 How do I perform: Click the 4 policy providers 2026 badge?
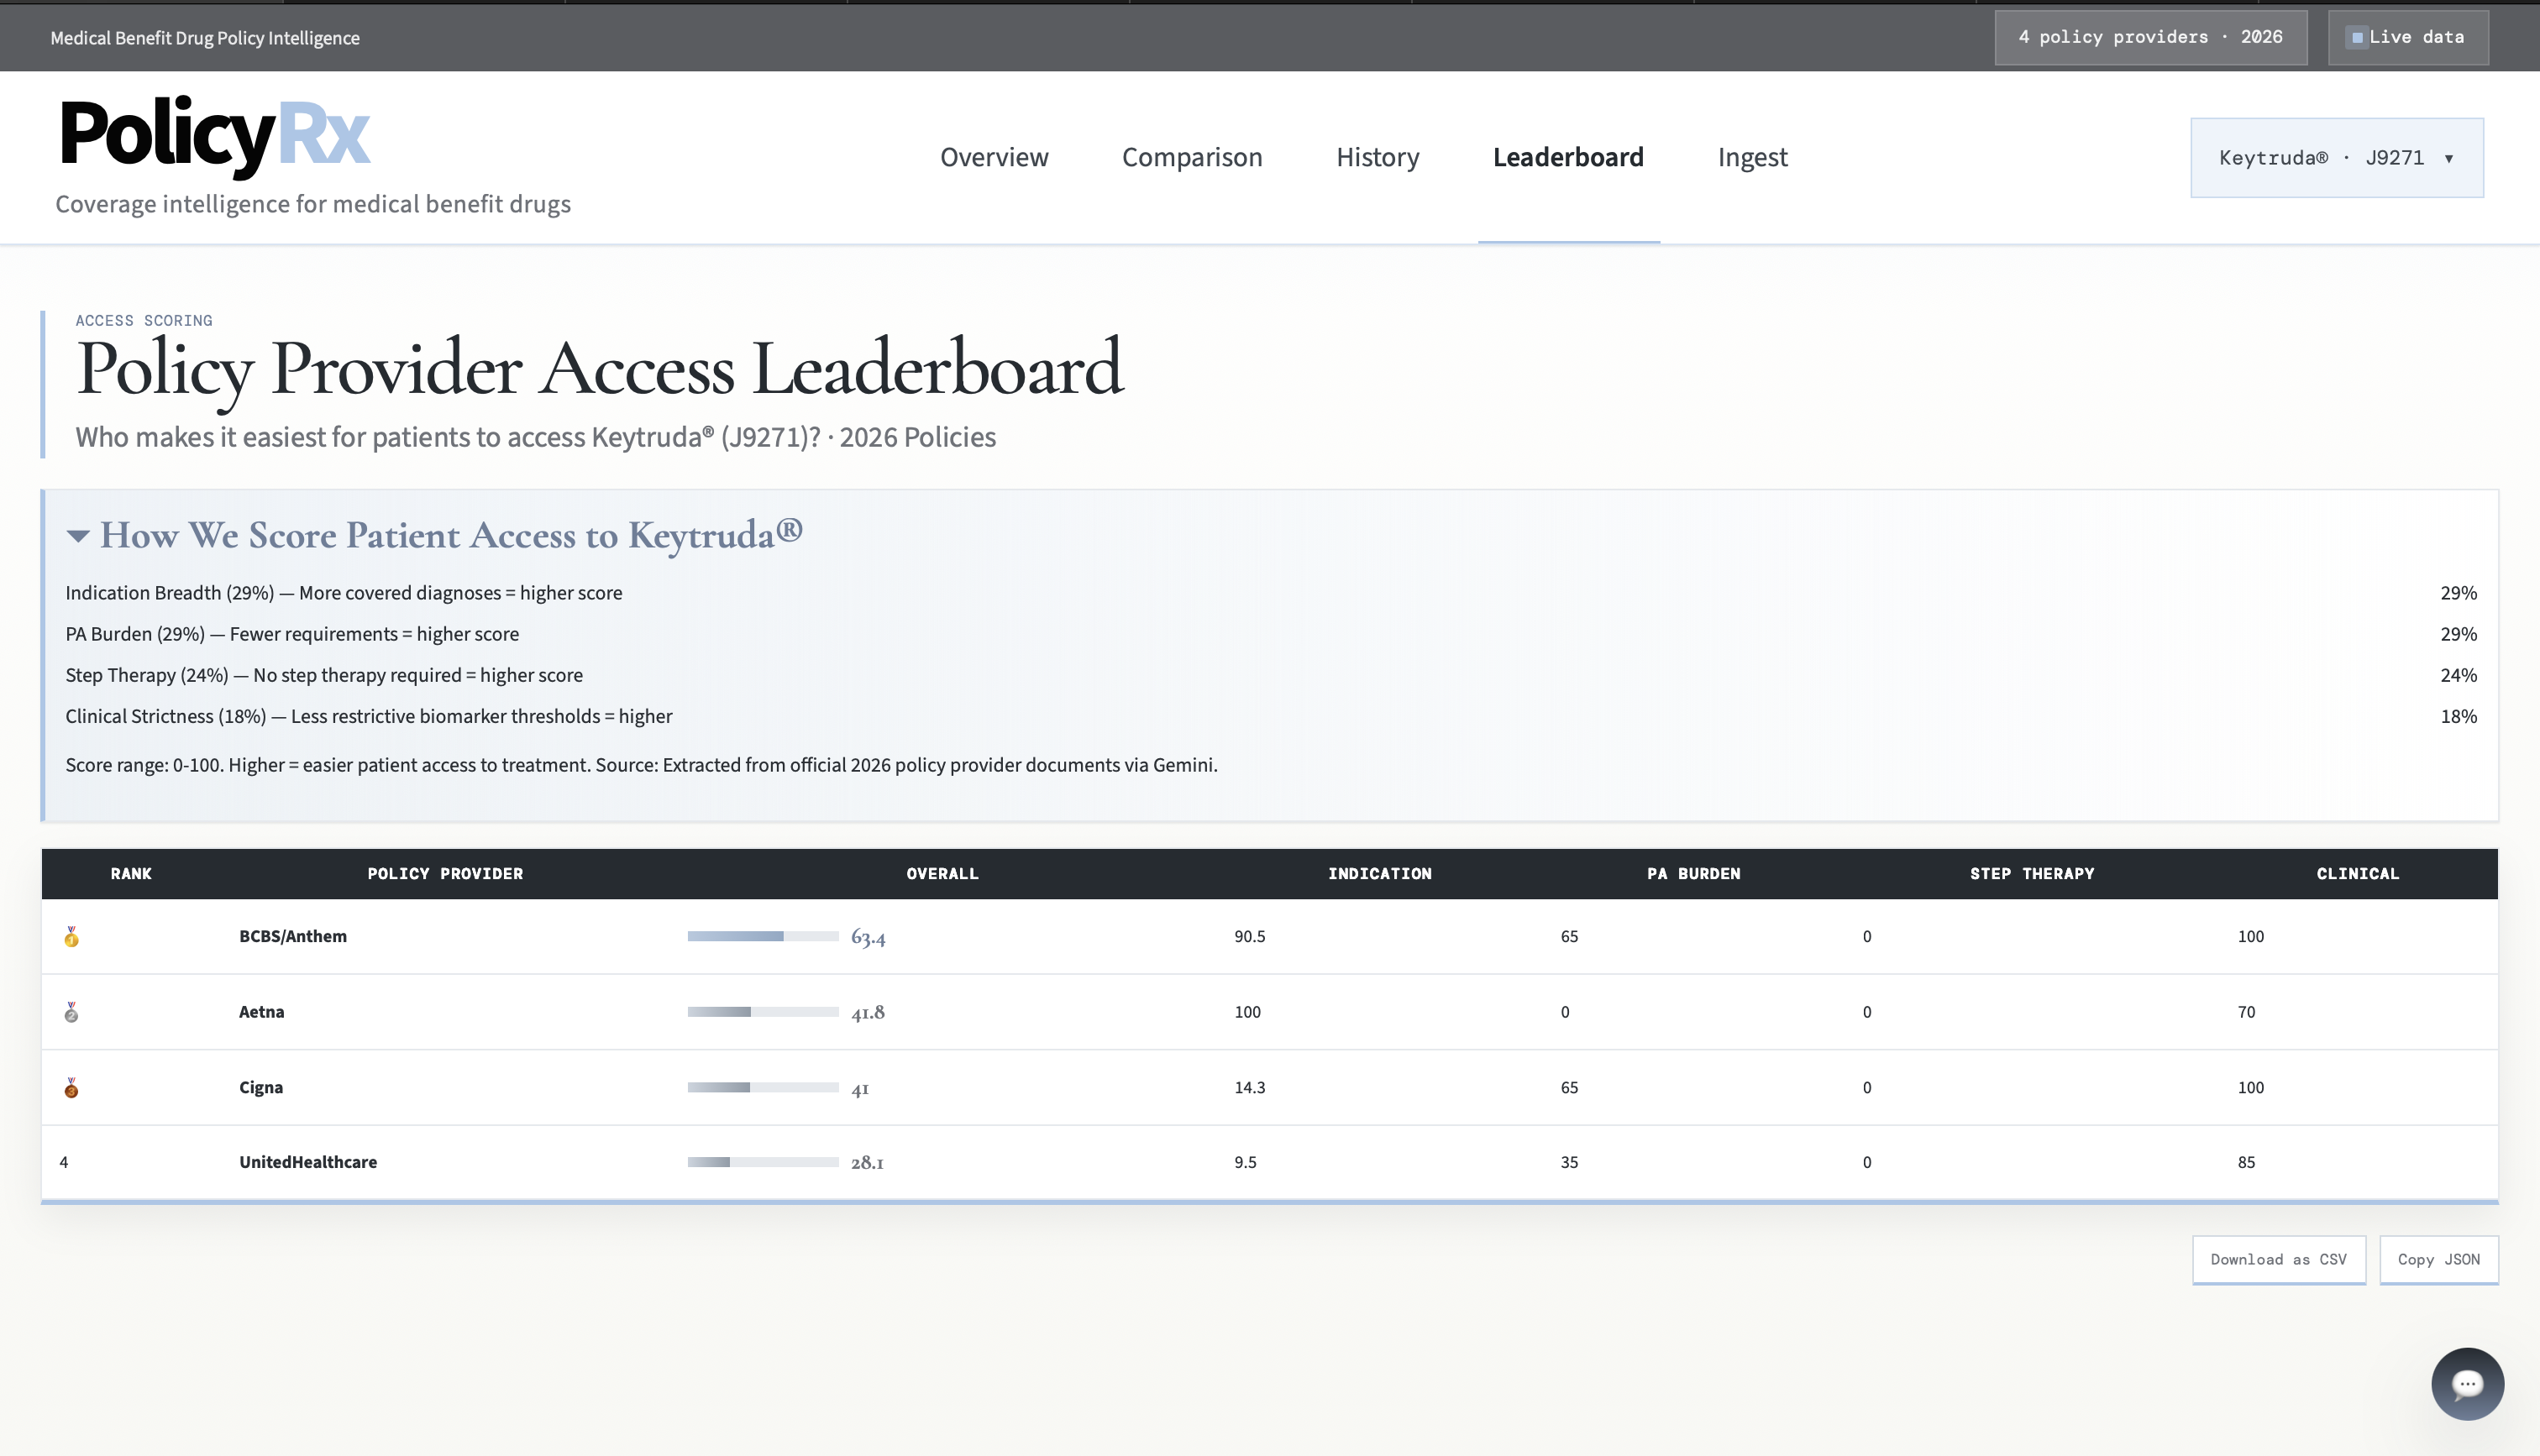coord(2150,38)
